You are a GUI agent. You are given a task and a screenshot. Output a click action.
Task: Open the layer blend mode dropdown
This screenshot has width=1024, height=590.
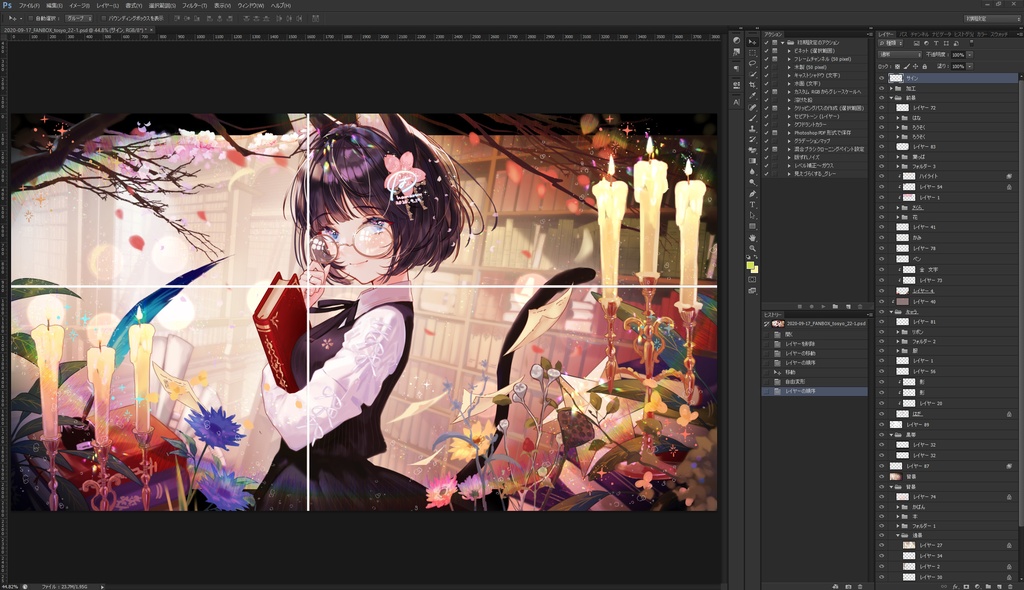899,55
